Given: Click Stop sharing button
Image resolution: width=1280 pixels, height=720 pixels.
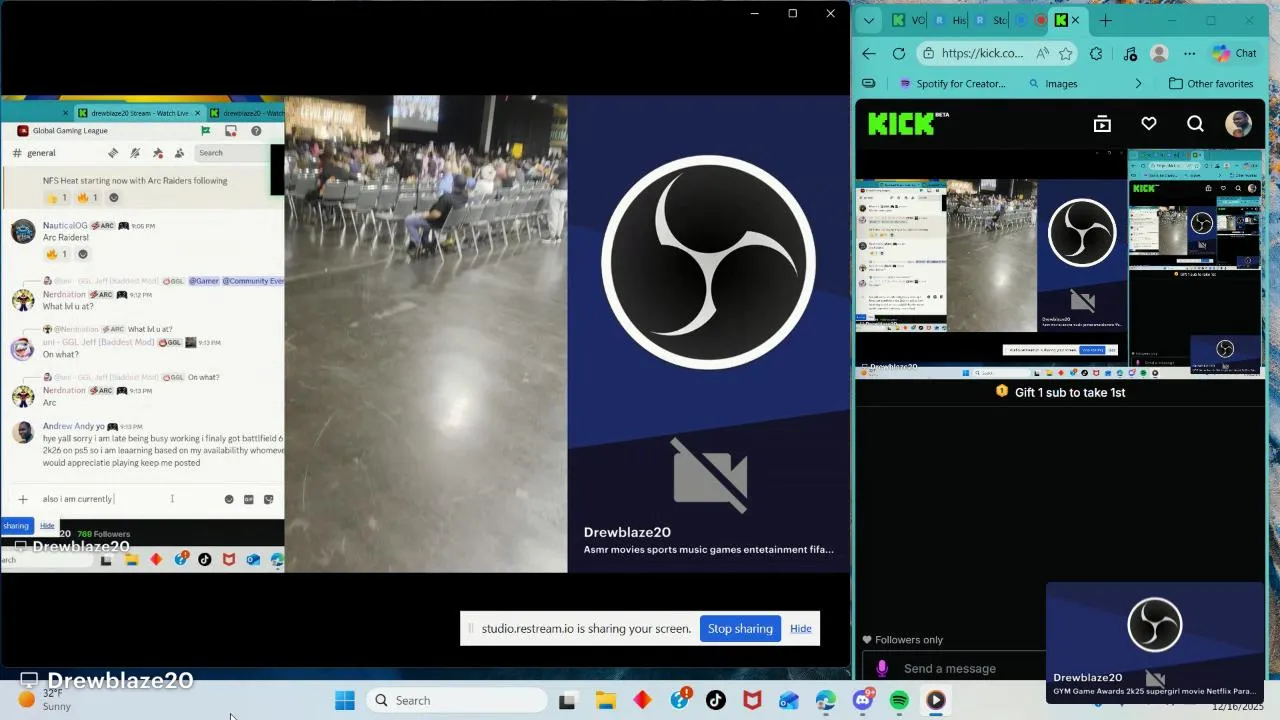Looking at the screenshot, I should coord(740,628).
